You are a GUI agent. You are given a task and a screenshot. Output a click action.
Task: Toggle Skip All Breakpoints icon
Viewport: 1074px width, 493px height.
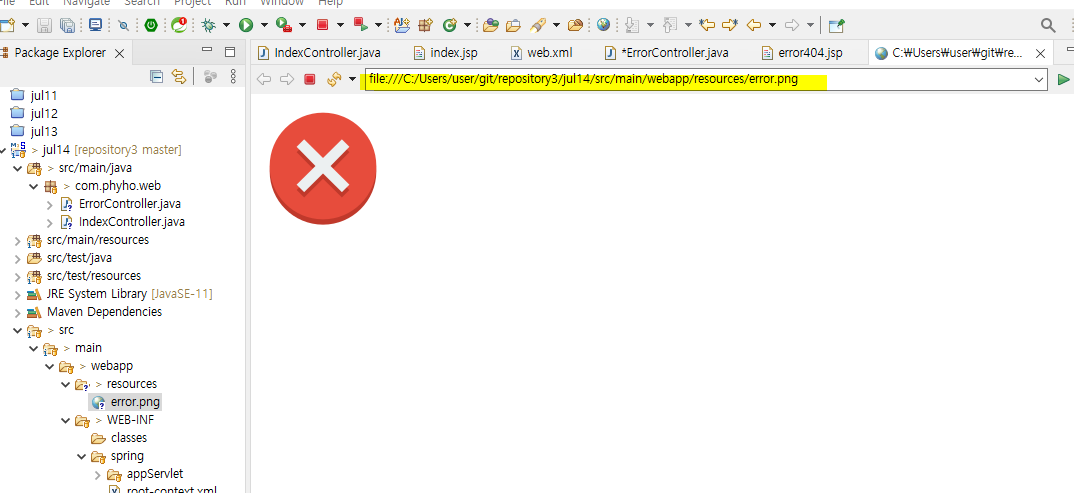[123, 25]
